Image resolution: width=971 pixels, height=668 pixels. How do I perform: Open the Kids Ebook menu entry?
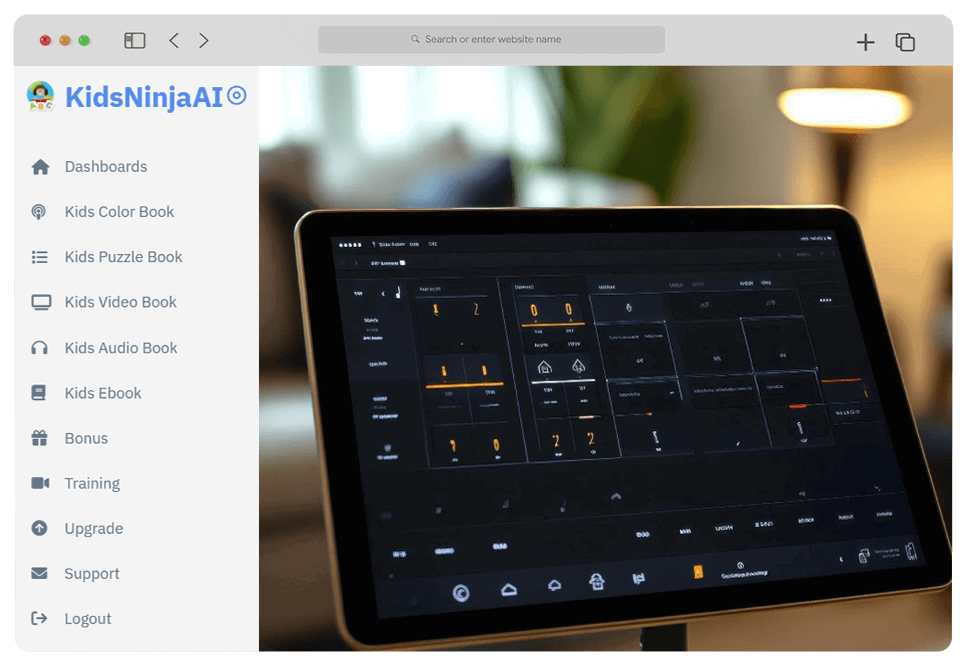coord(103,393)
